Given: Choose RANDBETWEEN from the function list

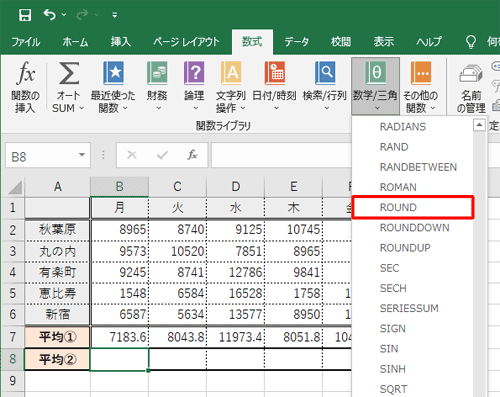Looking at the screenshot, I should [418, 167].
